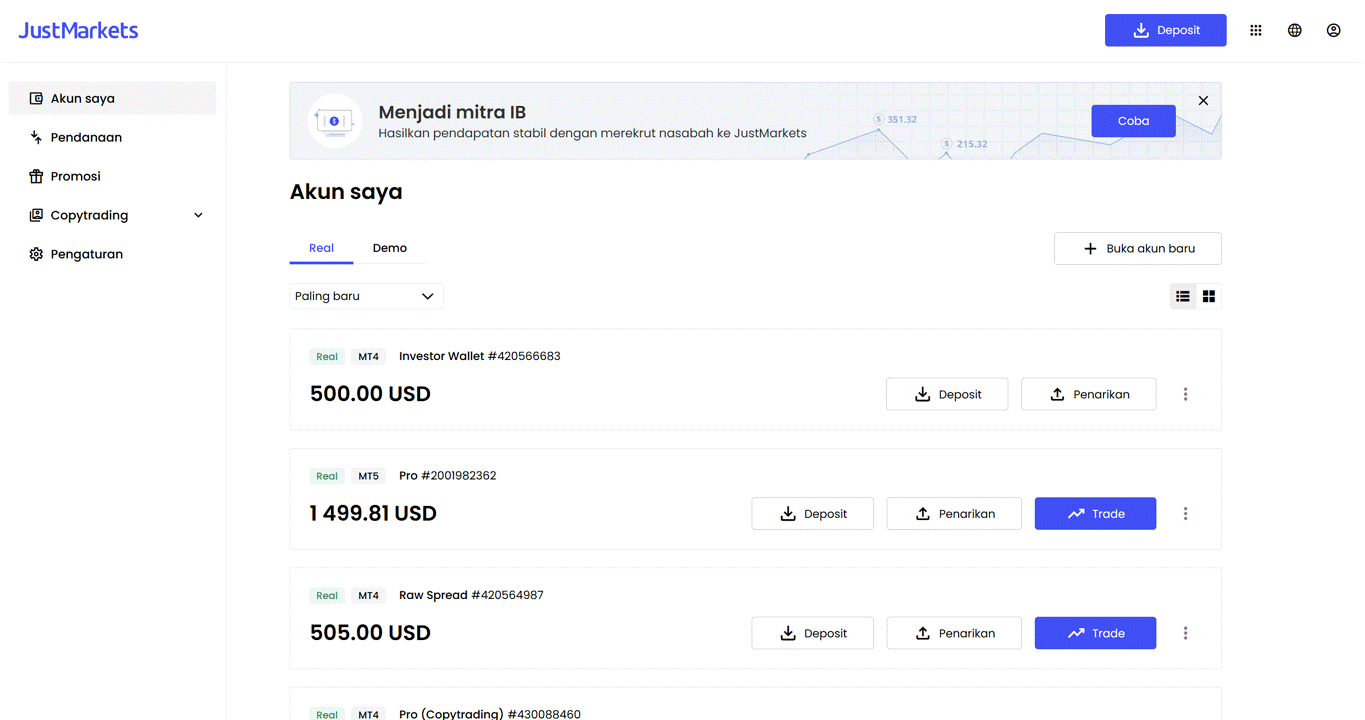Click the Pendanaan sidebar icon
The height and width of the screenshot is (720, 1365).
(x=36, y=137)
